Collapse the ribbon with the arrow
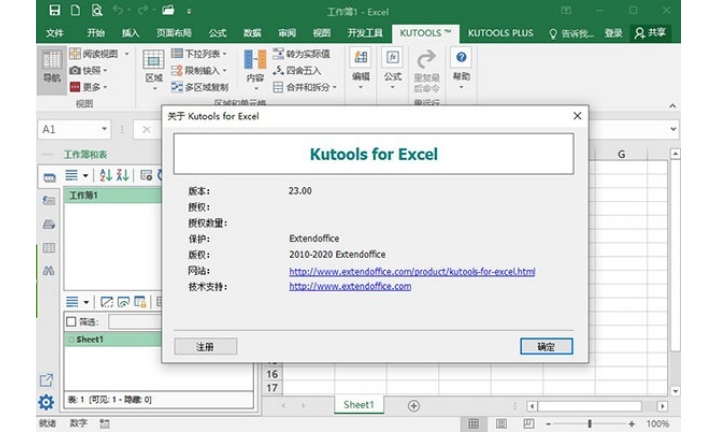The width and height of the screenshot is (720, 432). pyautogui.click(x=672, y=106)
